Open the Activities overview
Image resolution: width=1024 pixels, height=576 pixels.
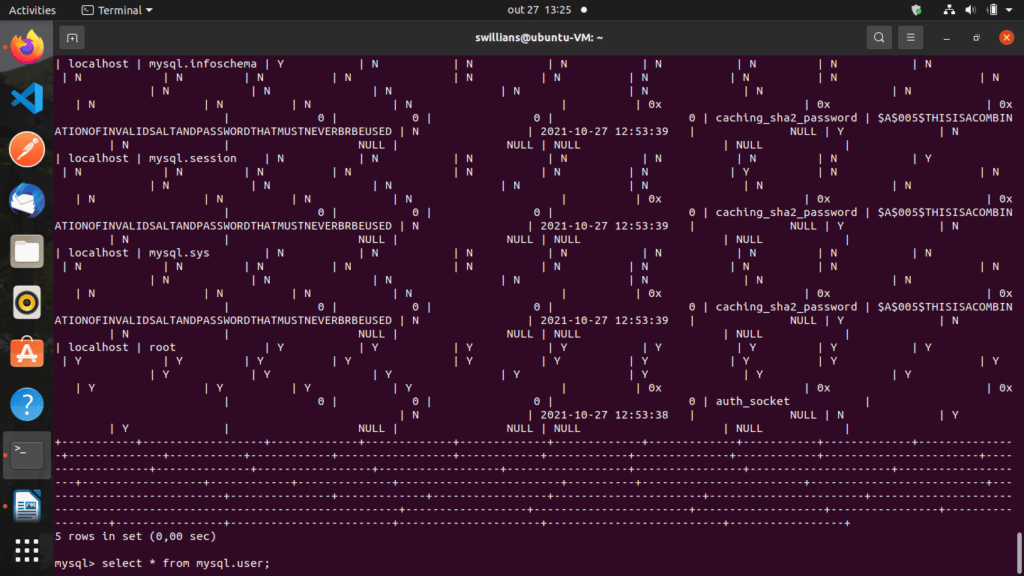pyautogui.click(x=32, y=10)
